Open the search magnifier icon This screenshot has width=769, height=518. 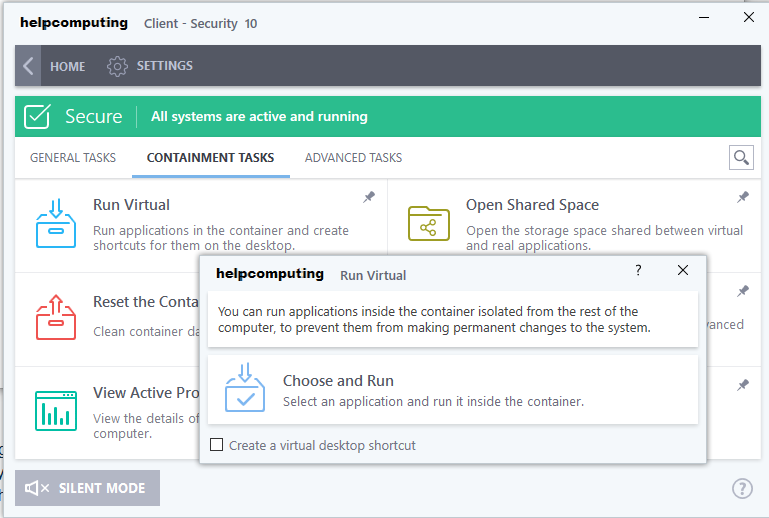pyautogui.click(x=741, y=157)
